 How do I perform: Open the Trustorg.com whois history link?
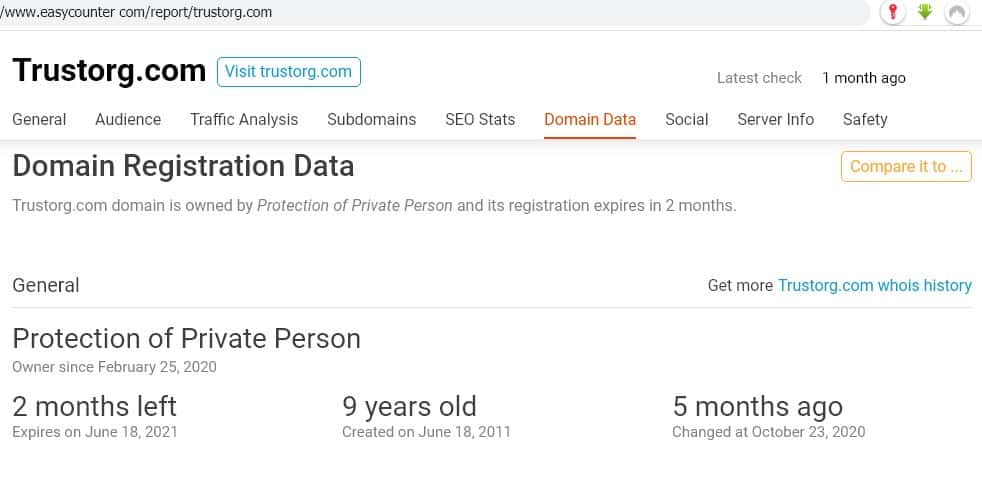874,285
